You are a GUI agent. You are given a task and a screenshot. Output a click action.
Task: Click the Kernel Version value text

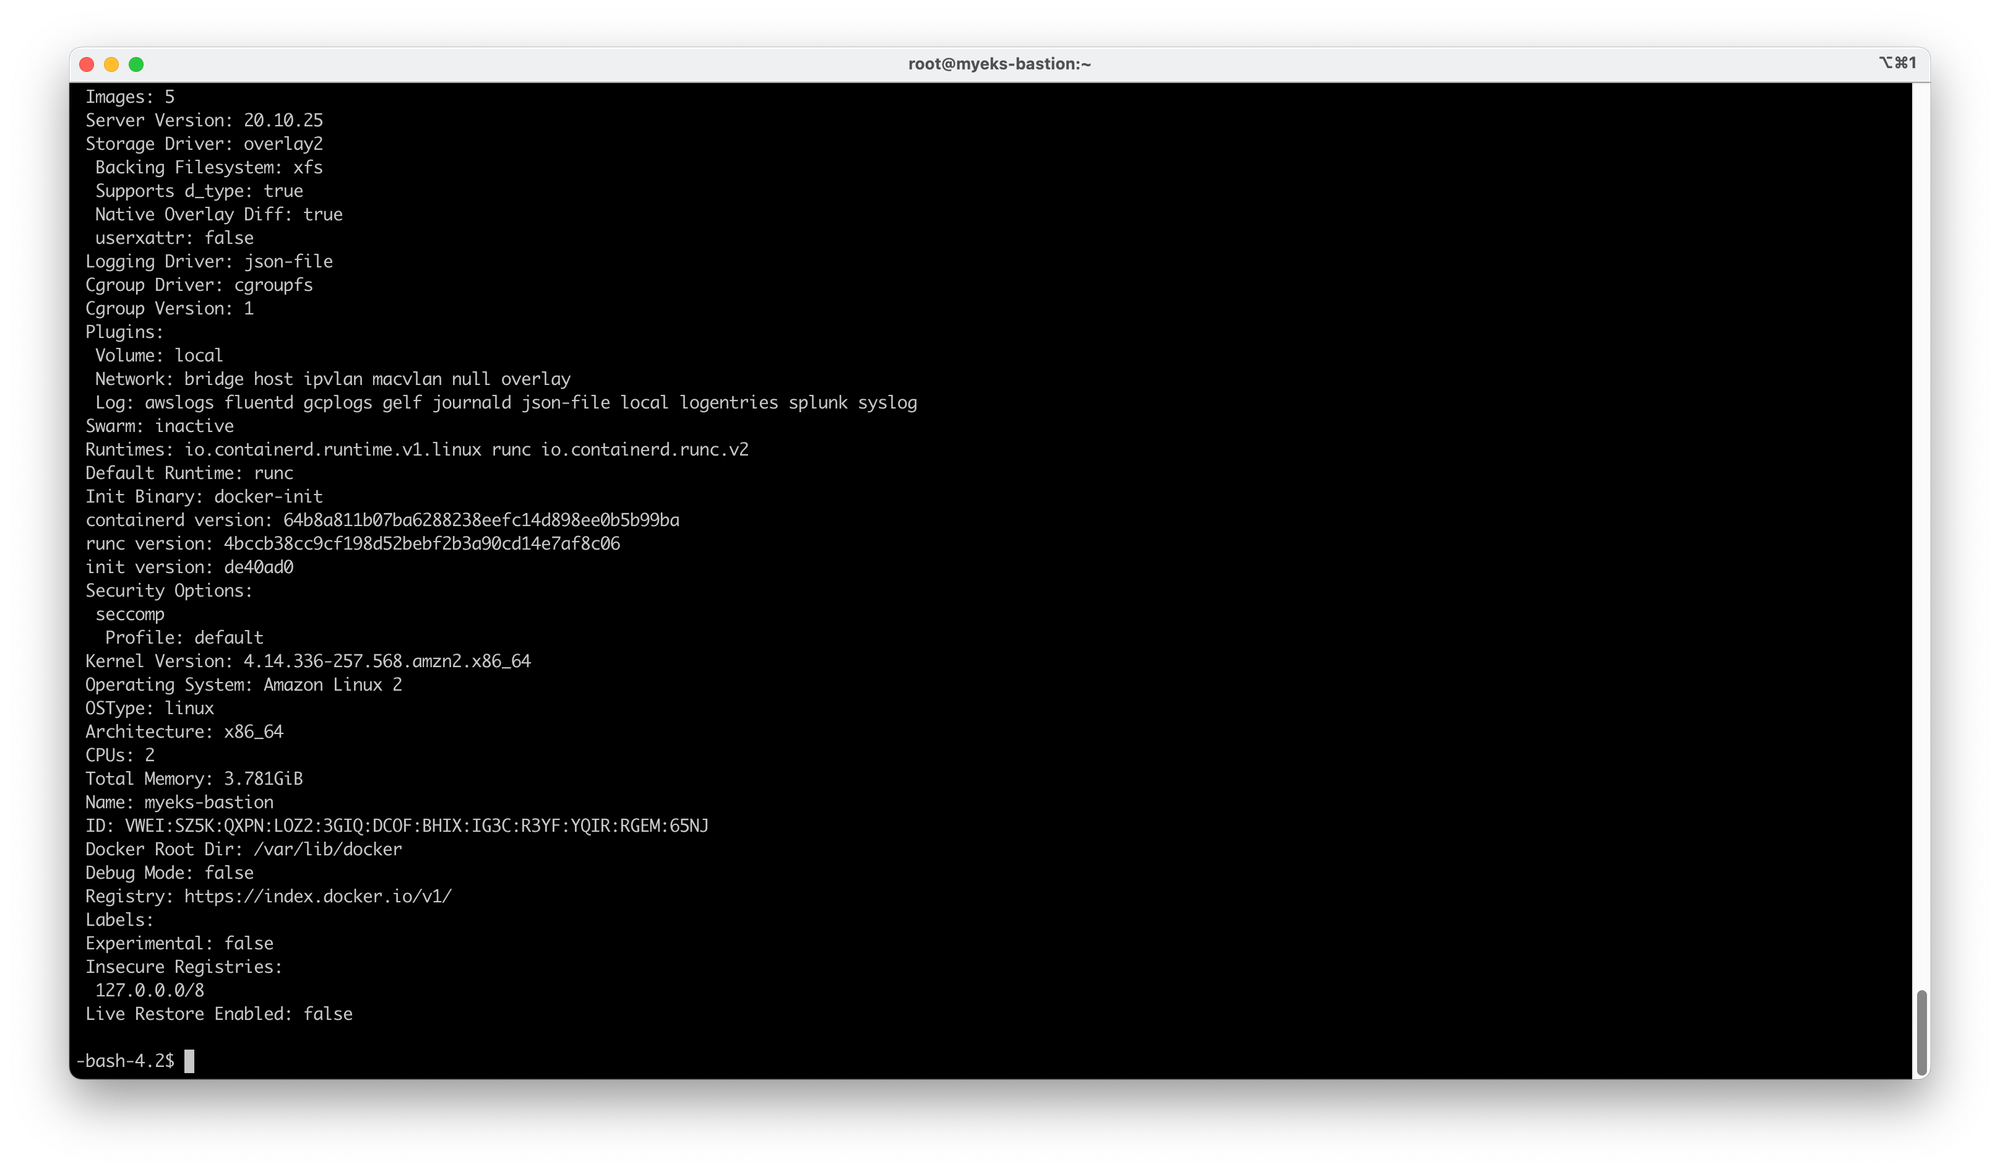(x=387, y=661)
